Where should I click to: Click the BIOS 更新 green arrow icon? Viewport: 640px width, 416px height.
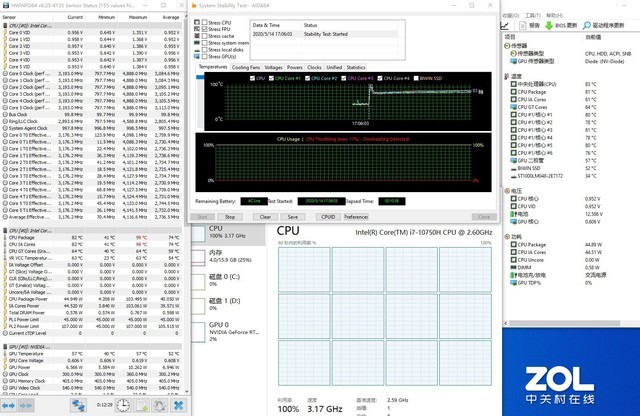(x=550, y=25)
